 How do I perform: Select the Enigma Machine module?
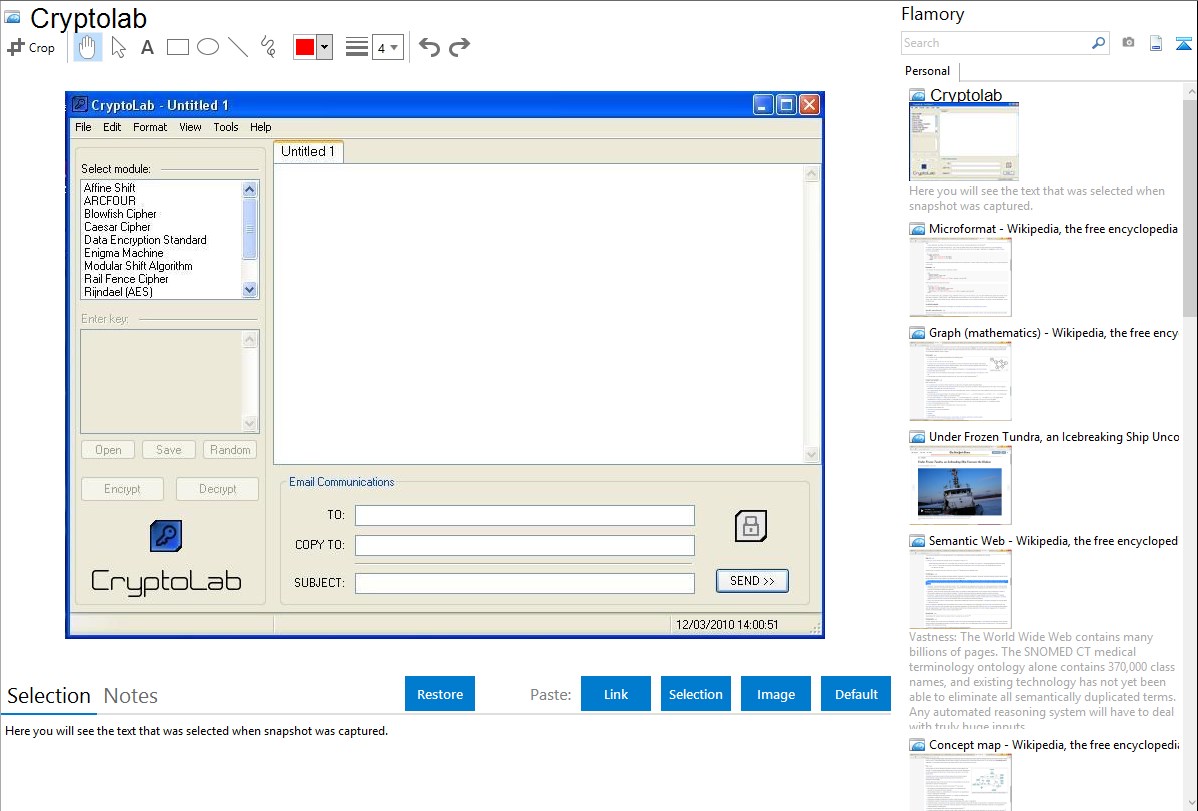(123, 253)
